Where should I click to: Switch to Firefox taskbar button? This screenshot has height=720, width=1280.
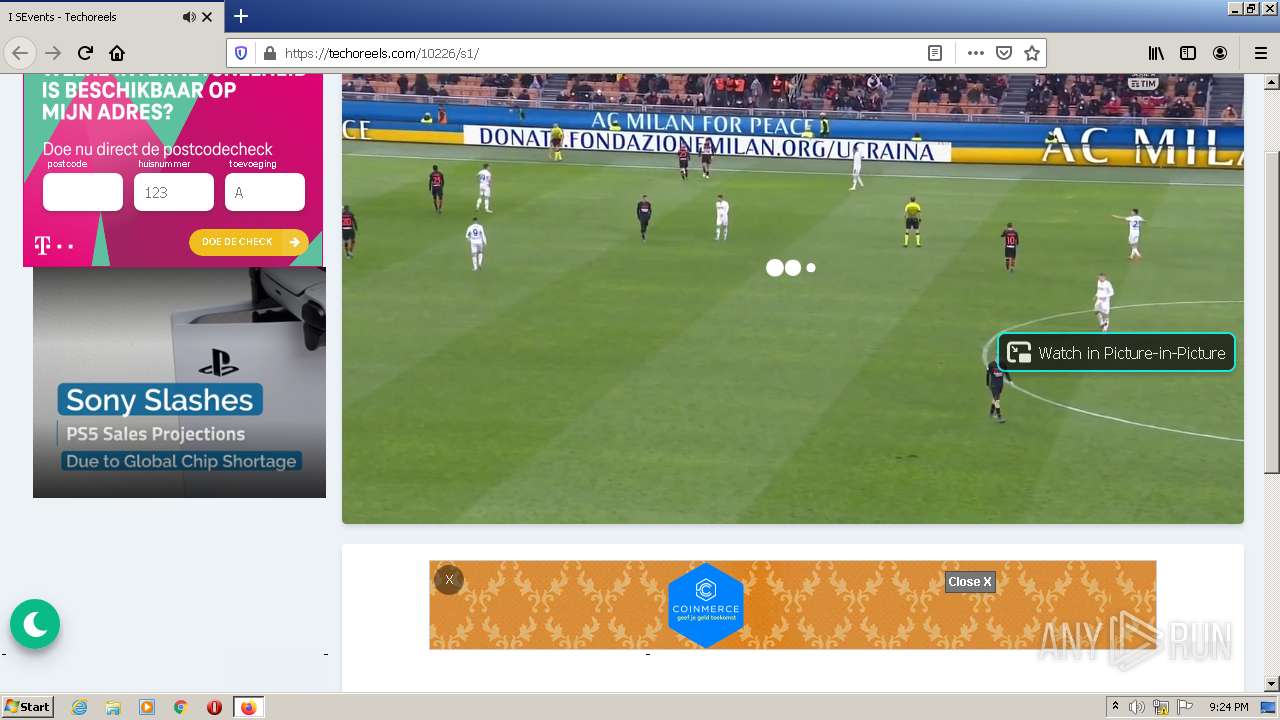point(248,707)
